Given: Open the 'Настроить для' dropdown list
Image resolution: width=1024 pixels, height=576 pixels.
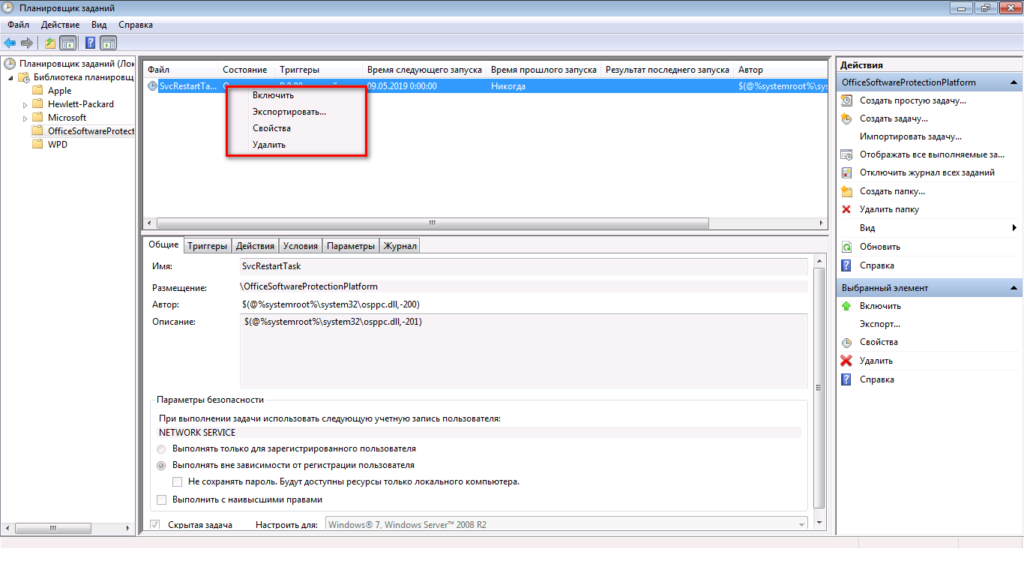Looking at the screenshot, I should (x=800, y=524).
